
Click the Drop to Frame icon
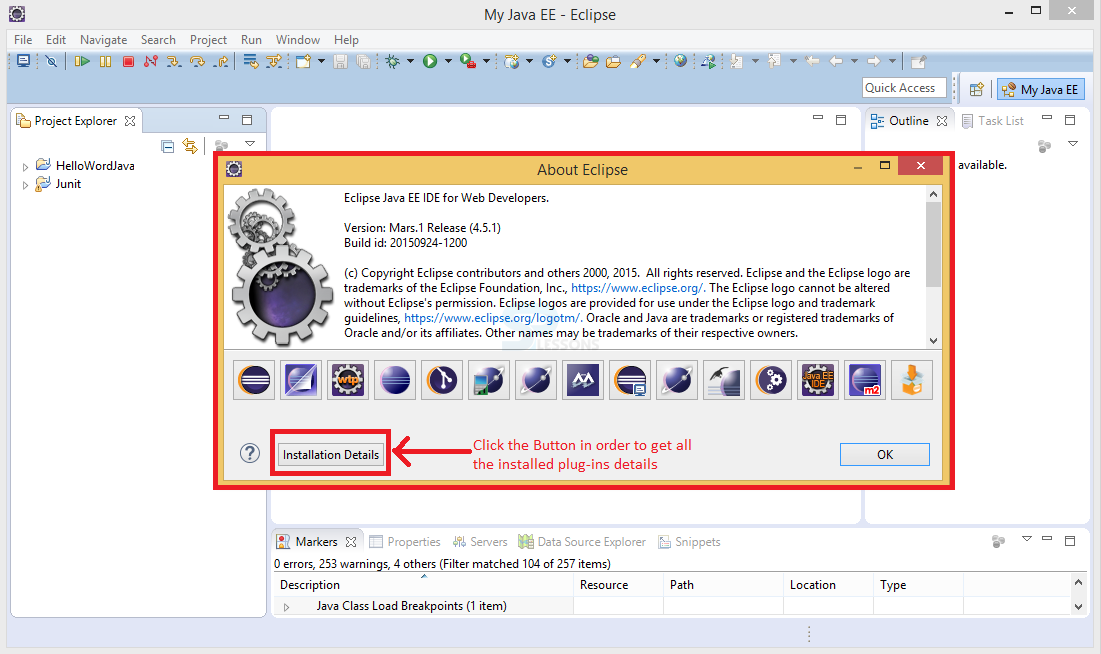click(251, 61)
